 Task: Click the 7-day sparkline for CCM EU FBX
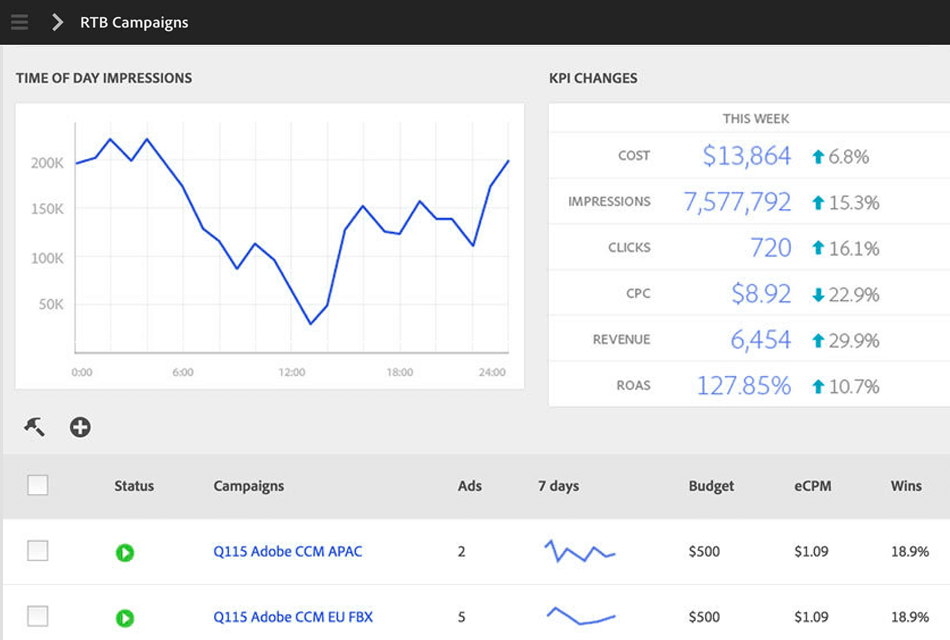tap(580, 615)
